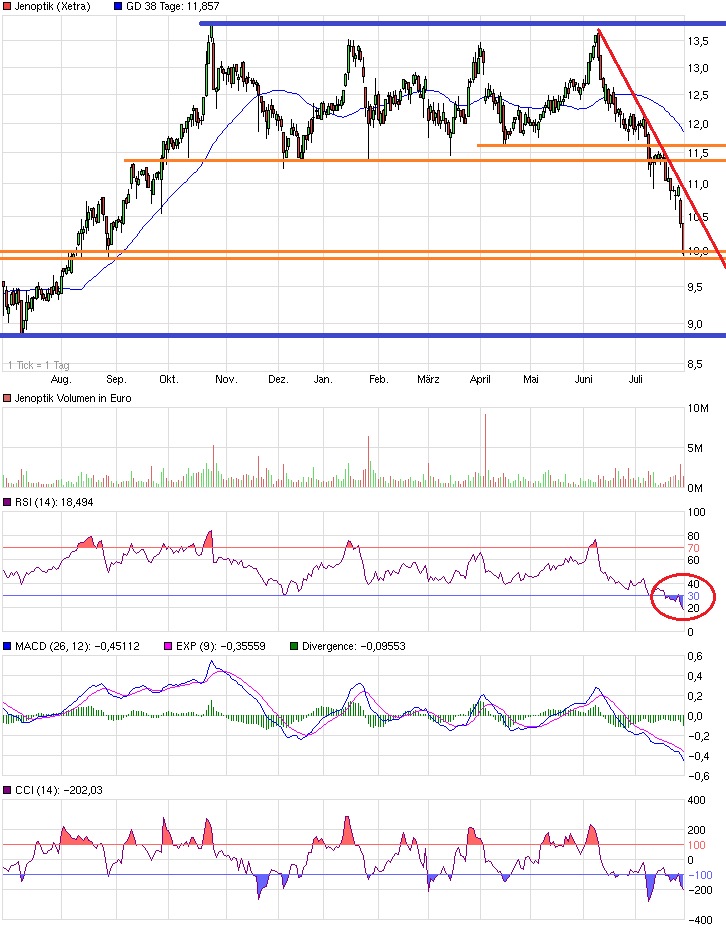This screenshot has height=928, width=726.
Task: Click the red 100 level label on CCI axis
Action: point(695,845)
